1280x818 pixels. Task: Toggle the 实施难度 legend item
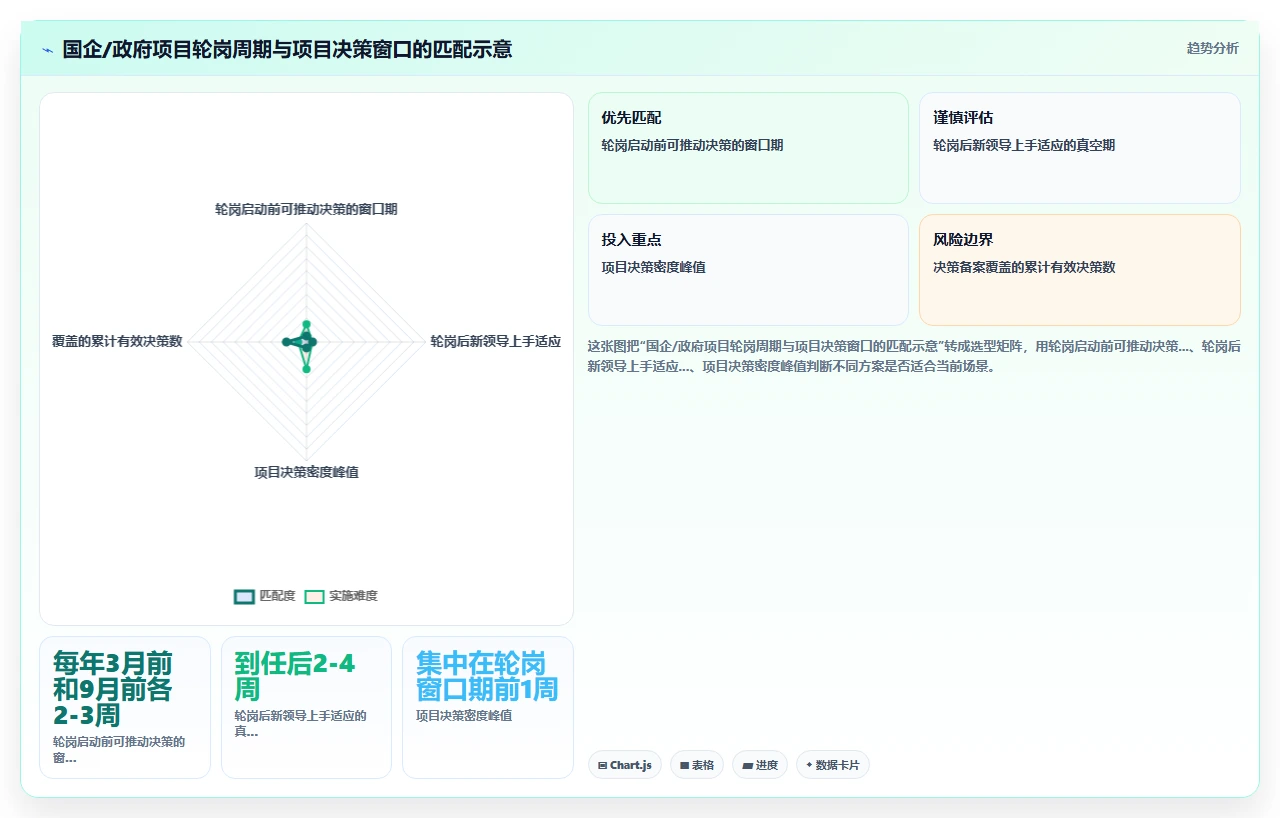tap(341, 596)
